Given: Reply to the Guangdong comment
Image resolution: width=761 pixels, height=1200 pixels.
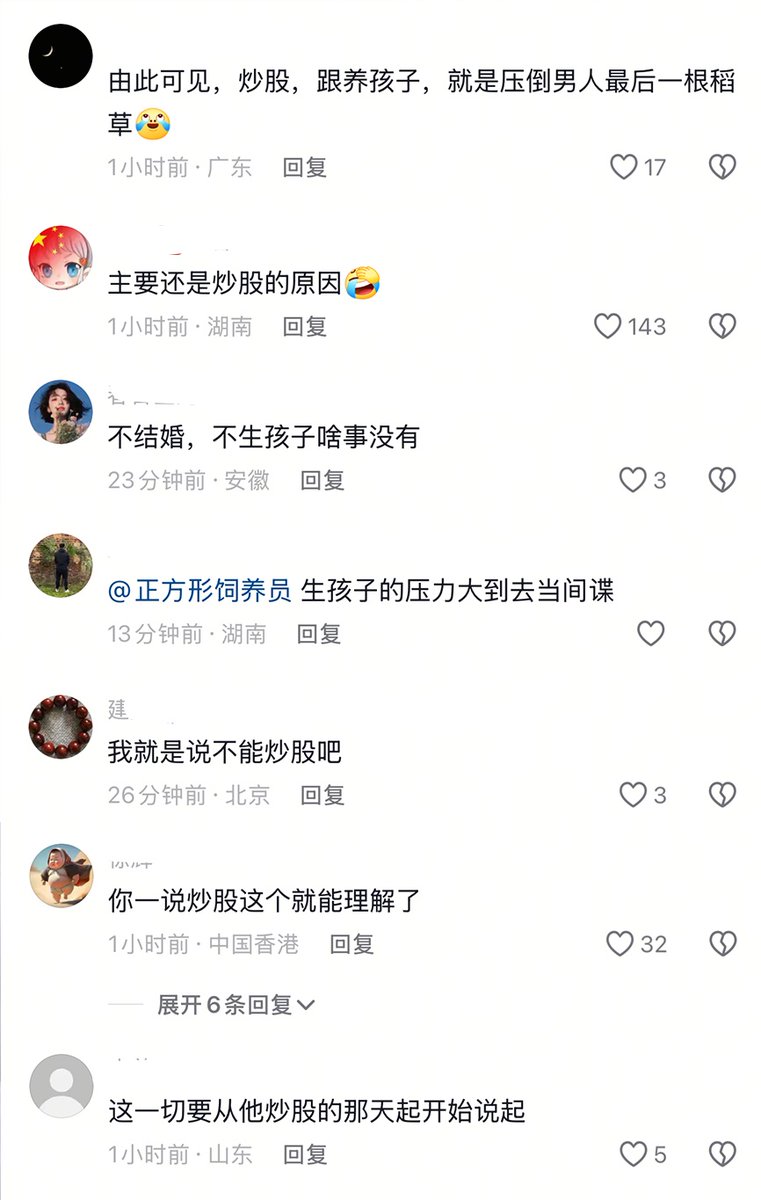Looking at the screenshot, I should [305, 167].
